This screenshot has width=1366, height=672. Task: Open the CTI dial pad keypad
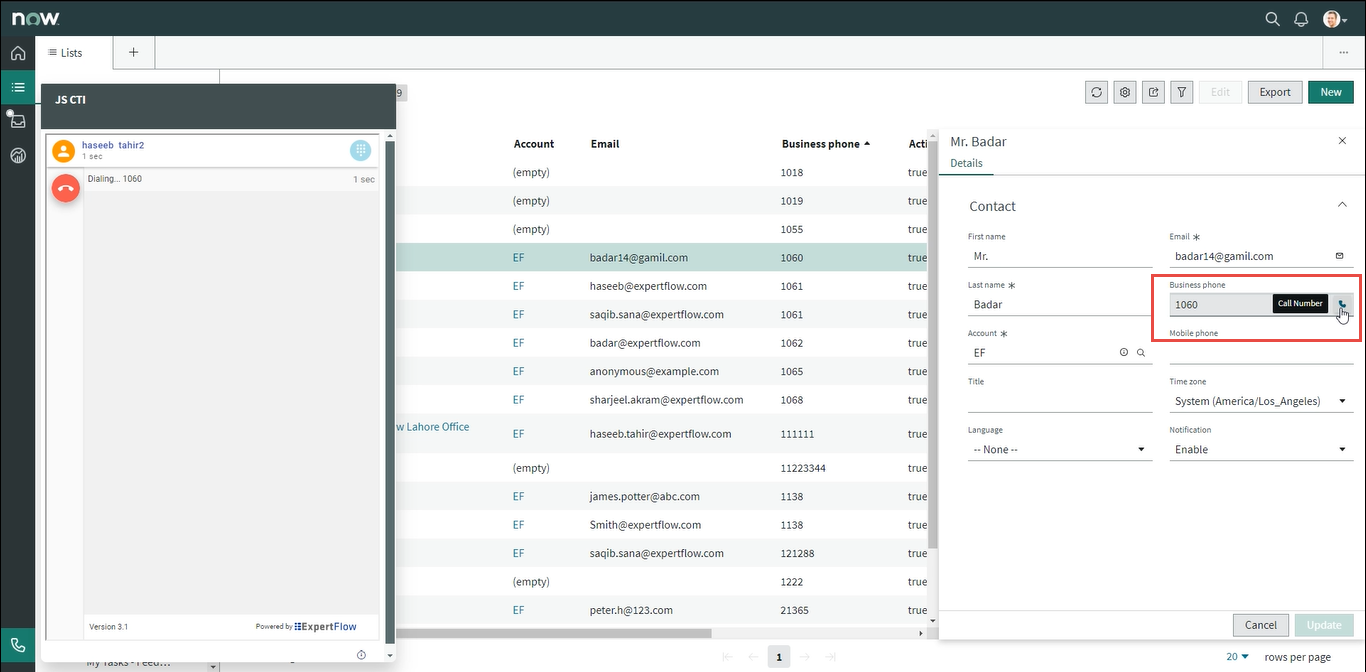[x=361, y=150]
